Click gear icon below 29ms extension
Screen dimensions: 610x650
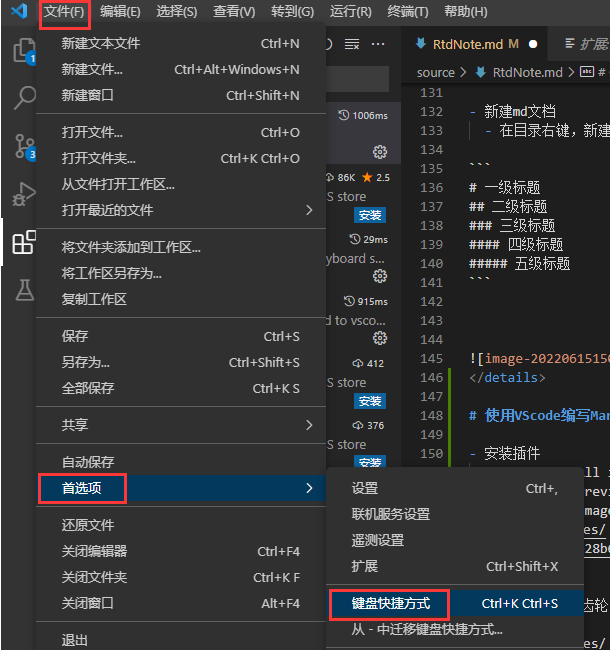pos(380,276)
